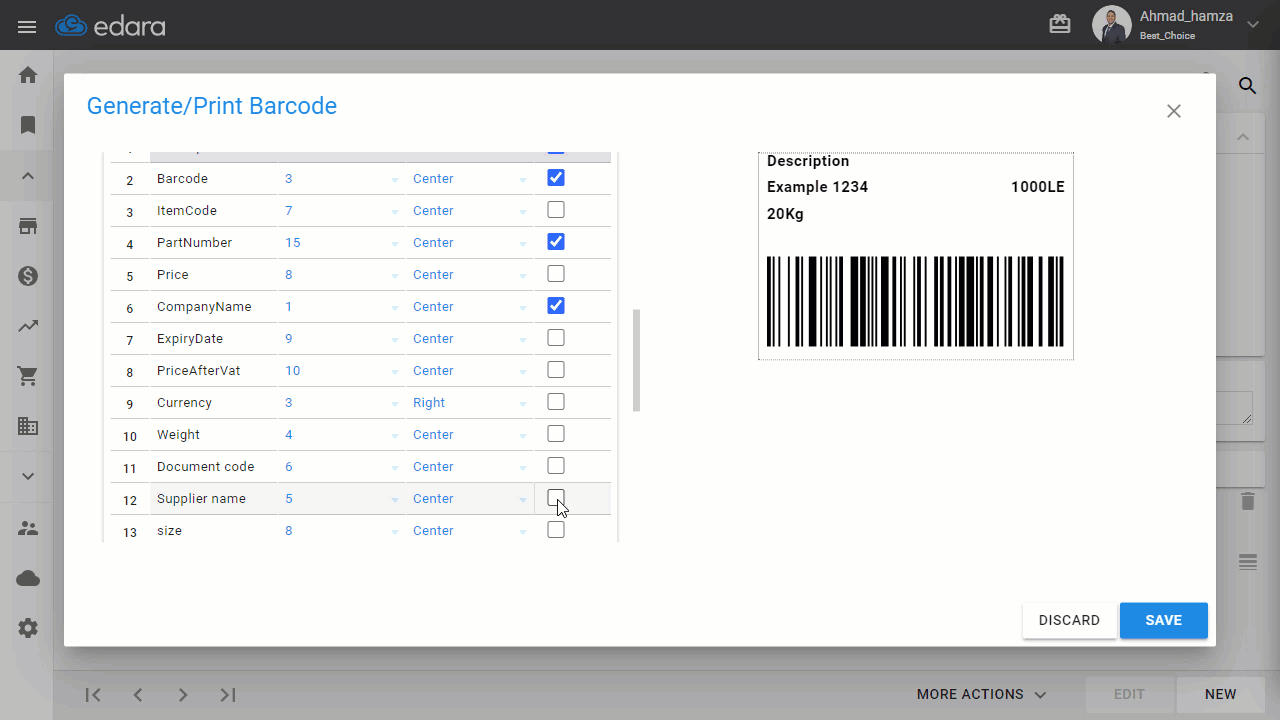Open the store icon in the sidebar
Screen dimensions: 1280x720
(28, 226)
